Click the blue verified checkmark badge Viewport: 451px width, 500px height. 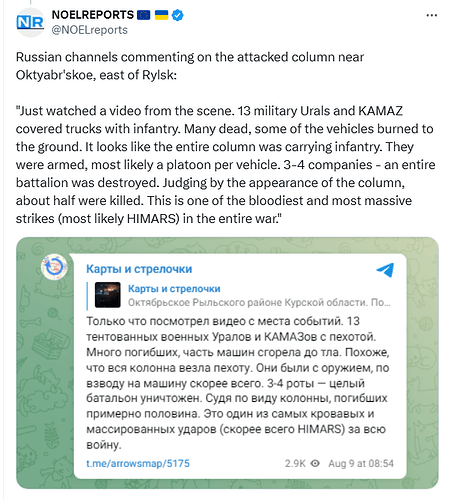click(x=177, y=15)
